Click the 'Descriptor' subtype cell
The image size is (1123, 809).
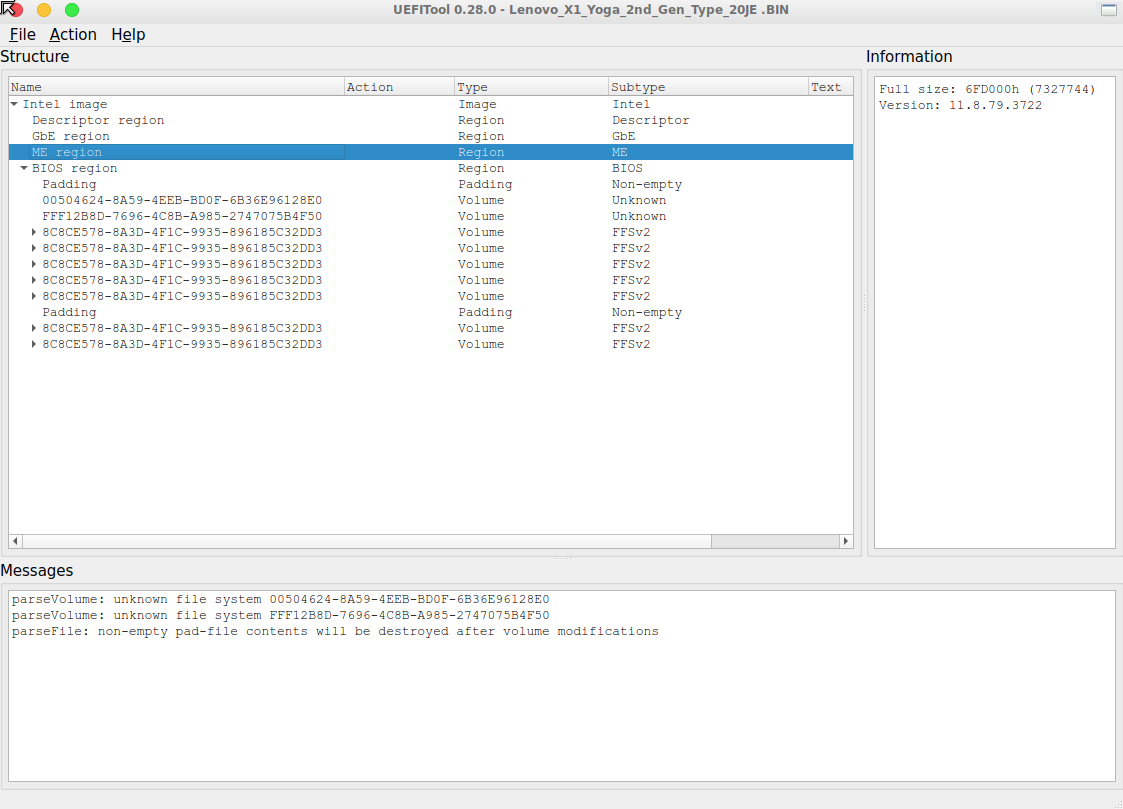click(x=650, y=120)
